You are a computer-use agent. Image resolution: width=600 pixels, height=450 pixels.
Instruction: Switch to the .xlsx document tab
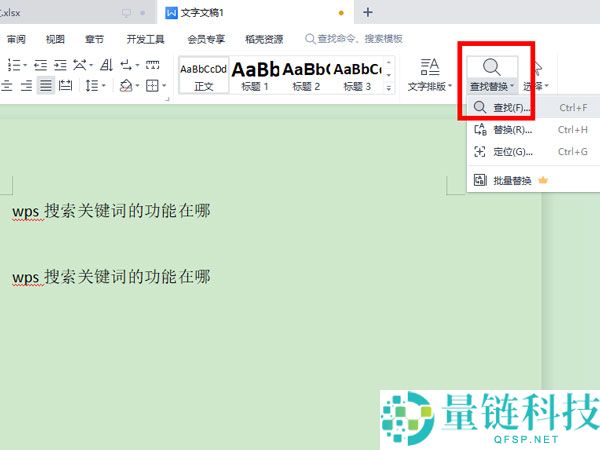click(77, 13)
